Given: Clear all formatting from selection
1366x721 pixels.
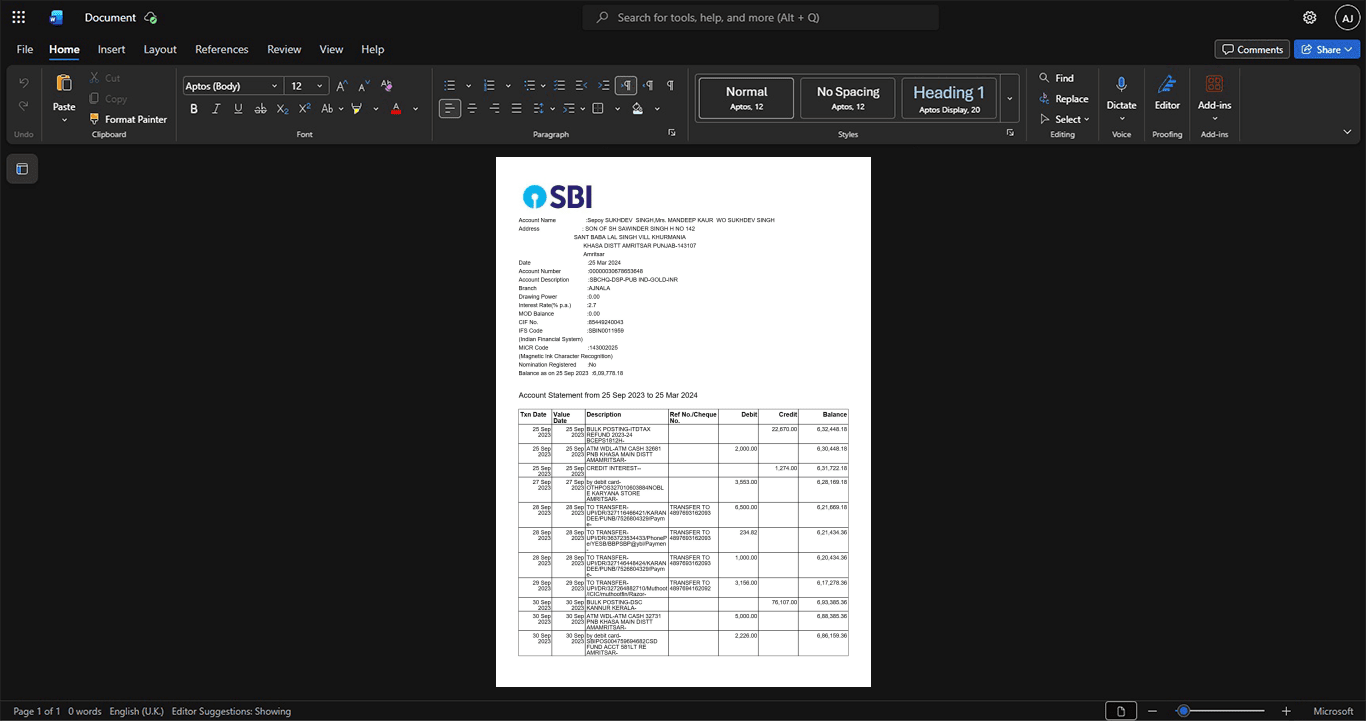Looking at the screenshot, I should click(387, 86).
